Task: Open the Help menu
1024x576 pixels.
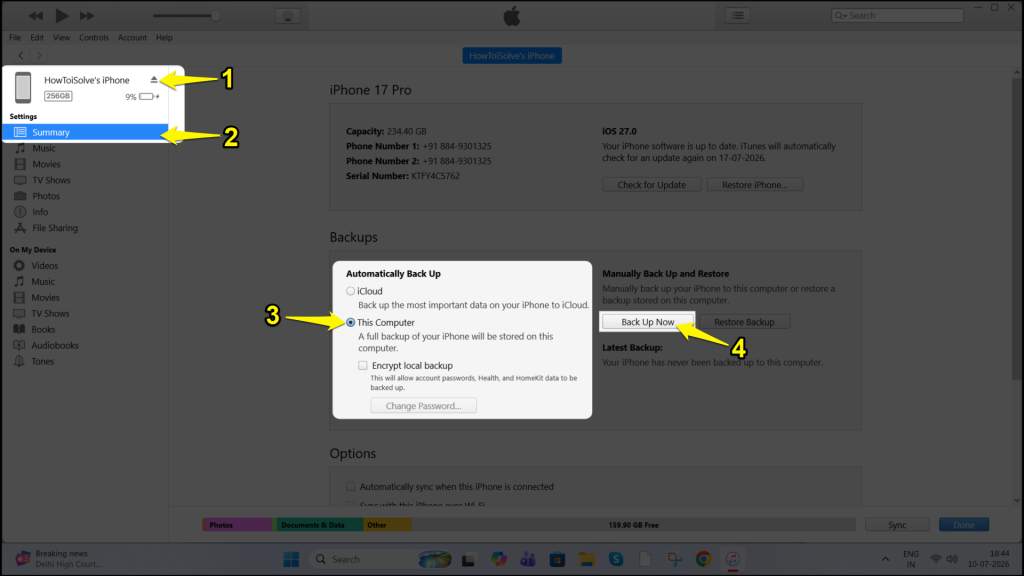Action: 164,37
